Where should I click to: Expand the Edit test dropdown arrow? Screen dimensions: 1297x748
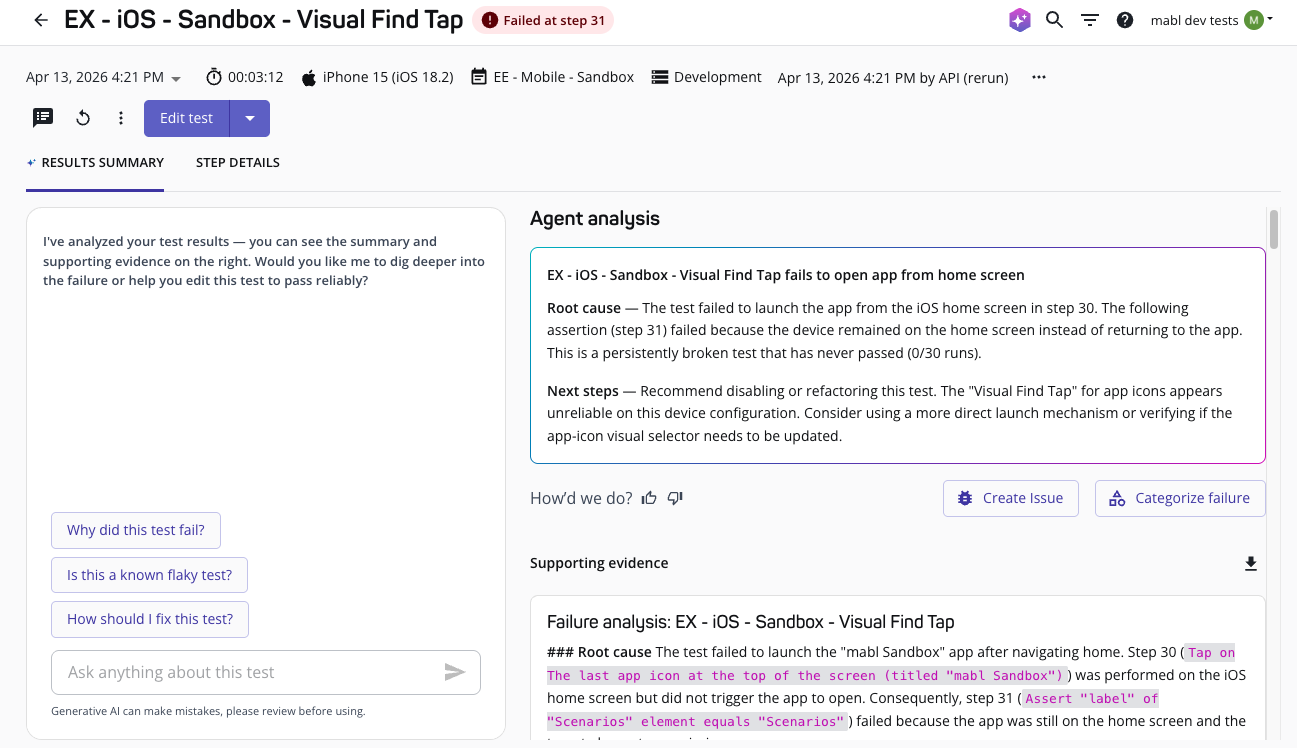coord(250,118)
